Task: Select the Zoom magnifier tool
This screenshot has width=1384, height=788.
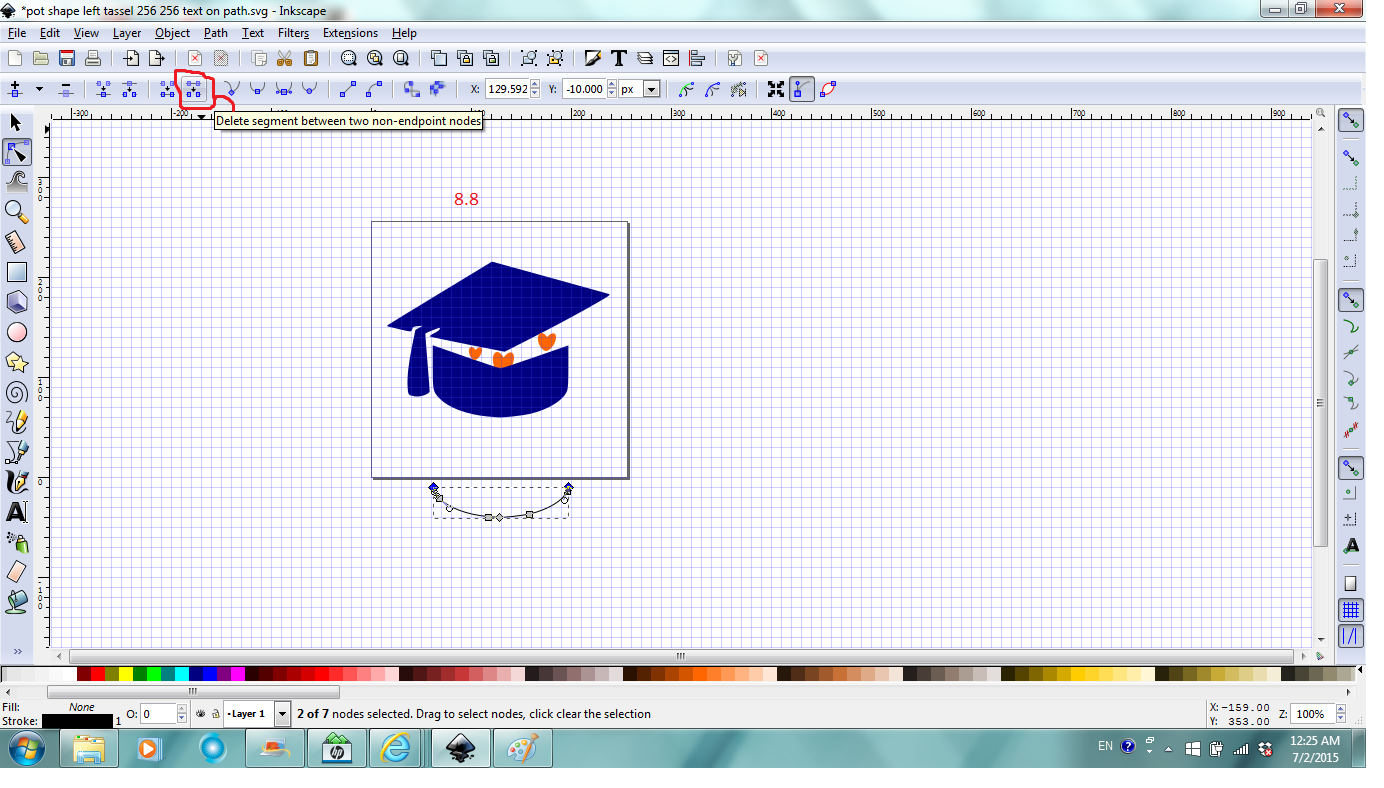Action: pyautogui.click(x=16, y=211)
